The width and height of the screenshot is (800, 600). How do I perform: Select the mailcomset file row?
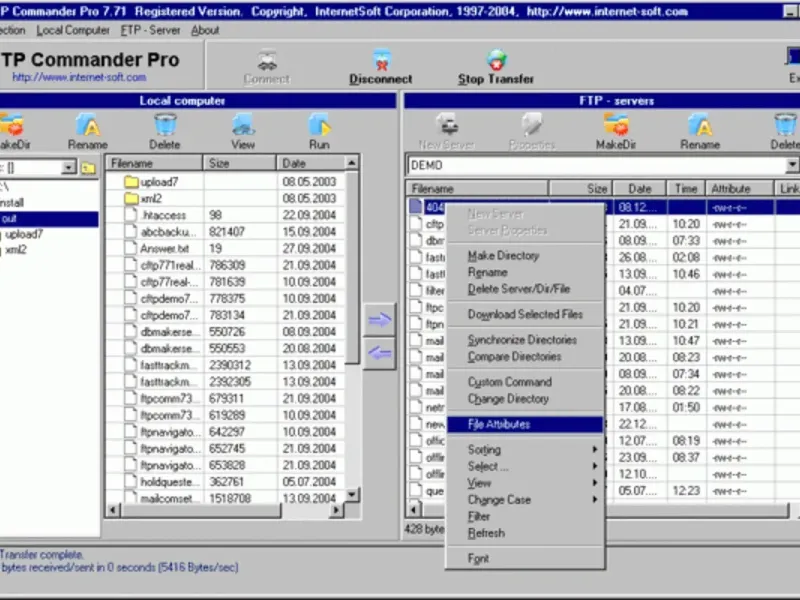coord(225,498)
